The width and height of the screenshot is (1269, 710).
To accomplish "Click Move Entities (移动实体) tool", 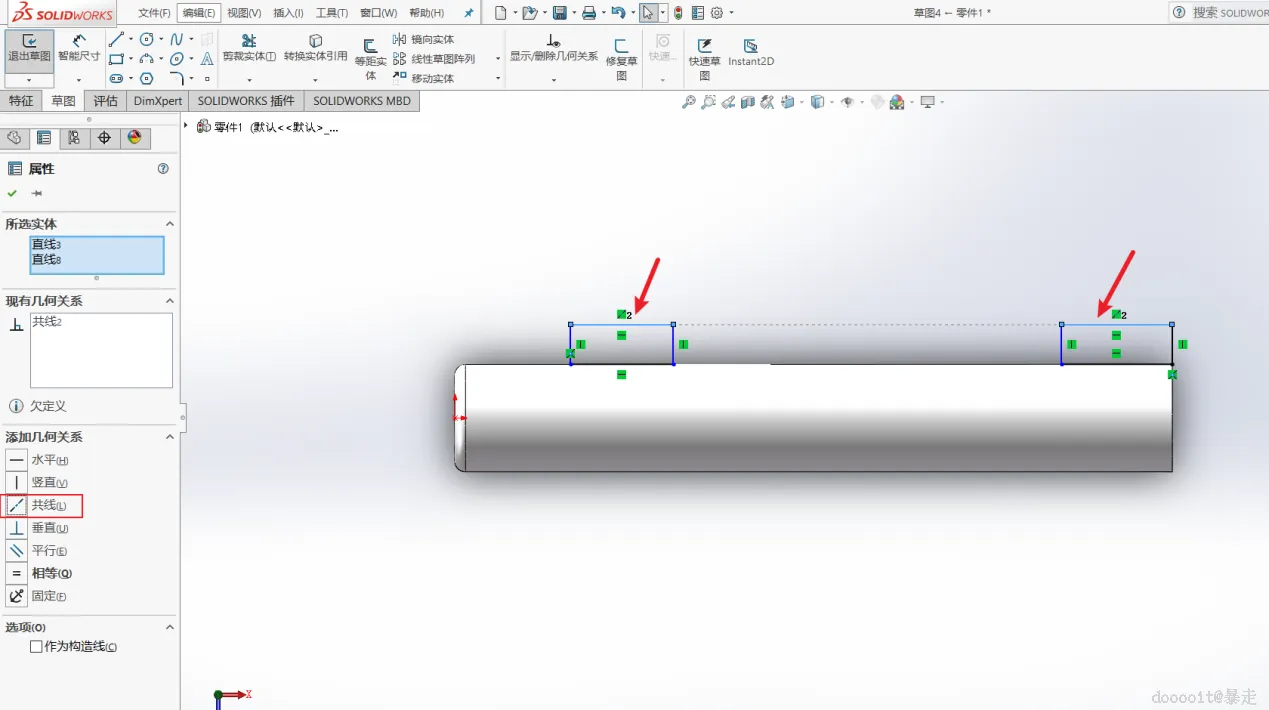I will [x=423, y=78].
